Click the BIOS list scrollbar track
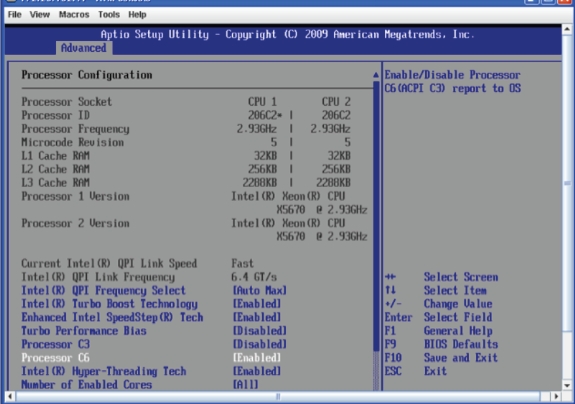The width and height of the screenshot is (575, 404). pyautogui.click(x=376, y=370)
